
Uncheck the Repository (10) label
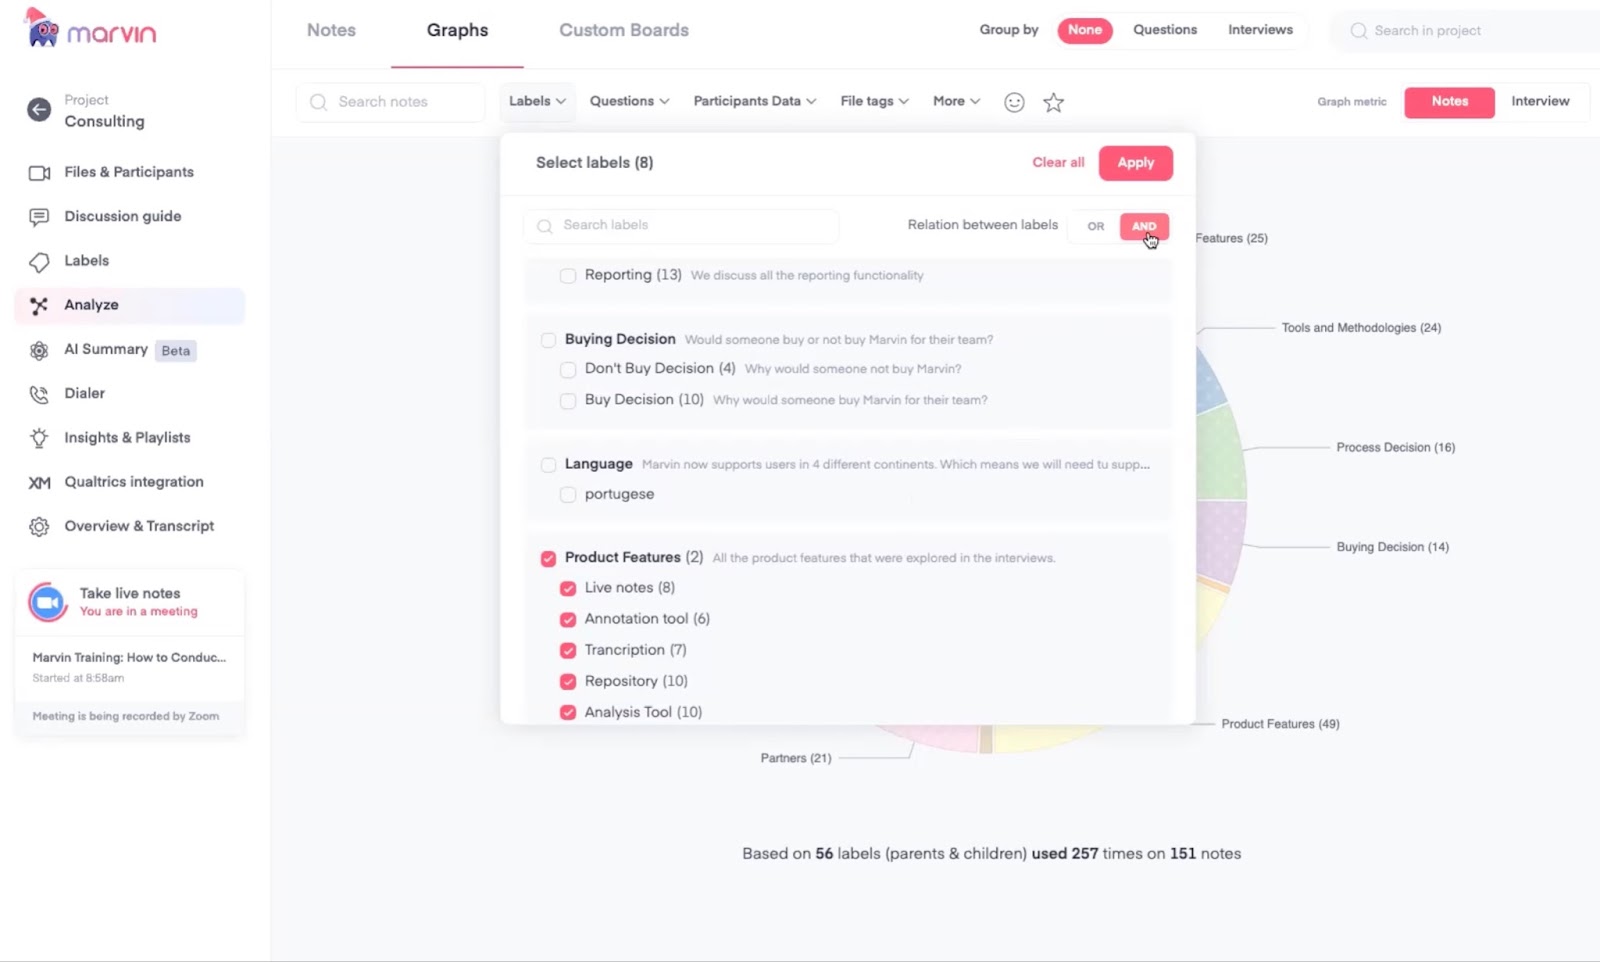[x=568, y=681]
